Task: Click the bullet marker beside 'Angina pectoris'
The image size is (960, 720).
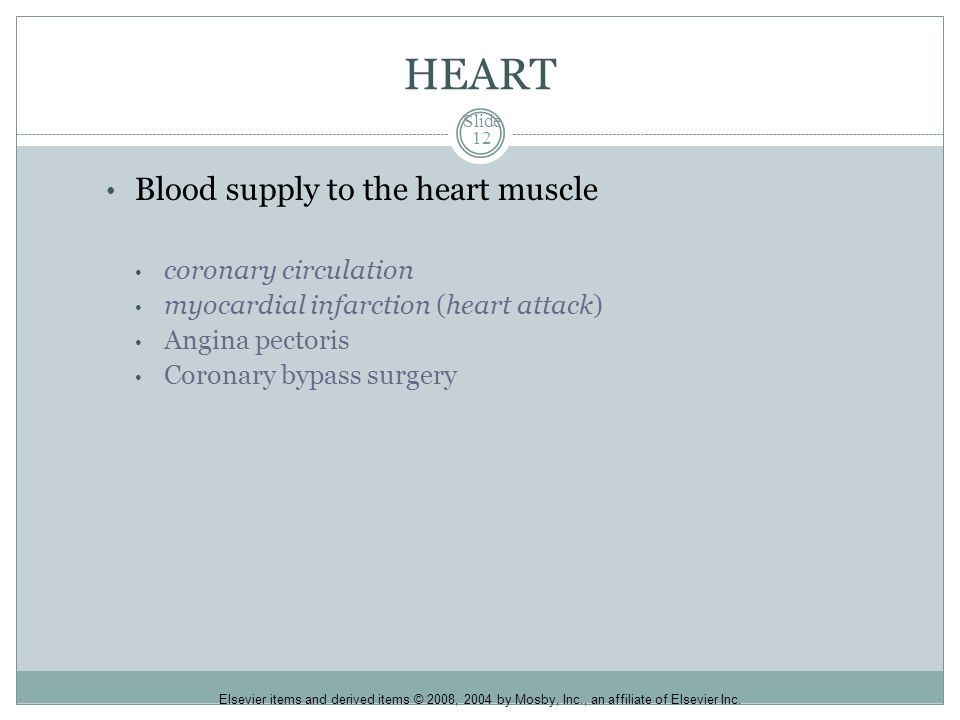Action: [x=139, y=342]
